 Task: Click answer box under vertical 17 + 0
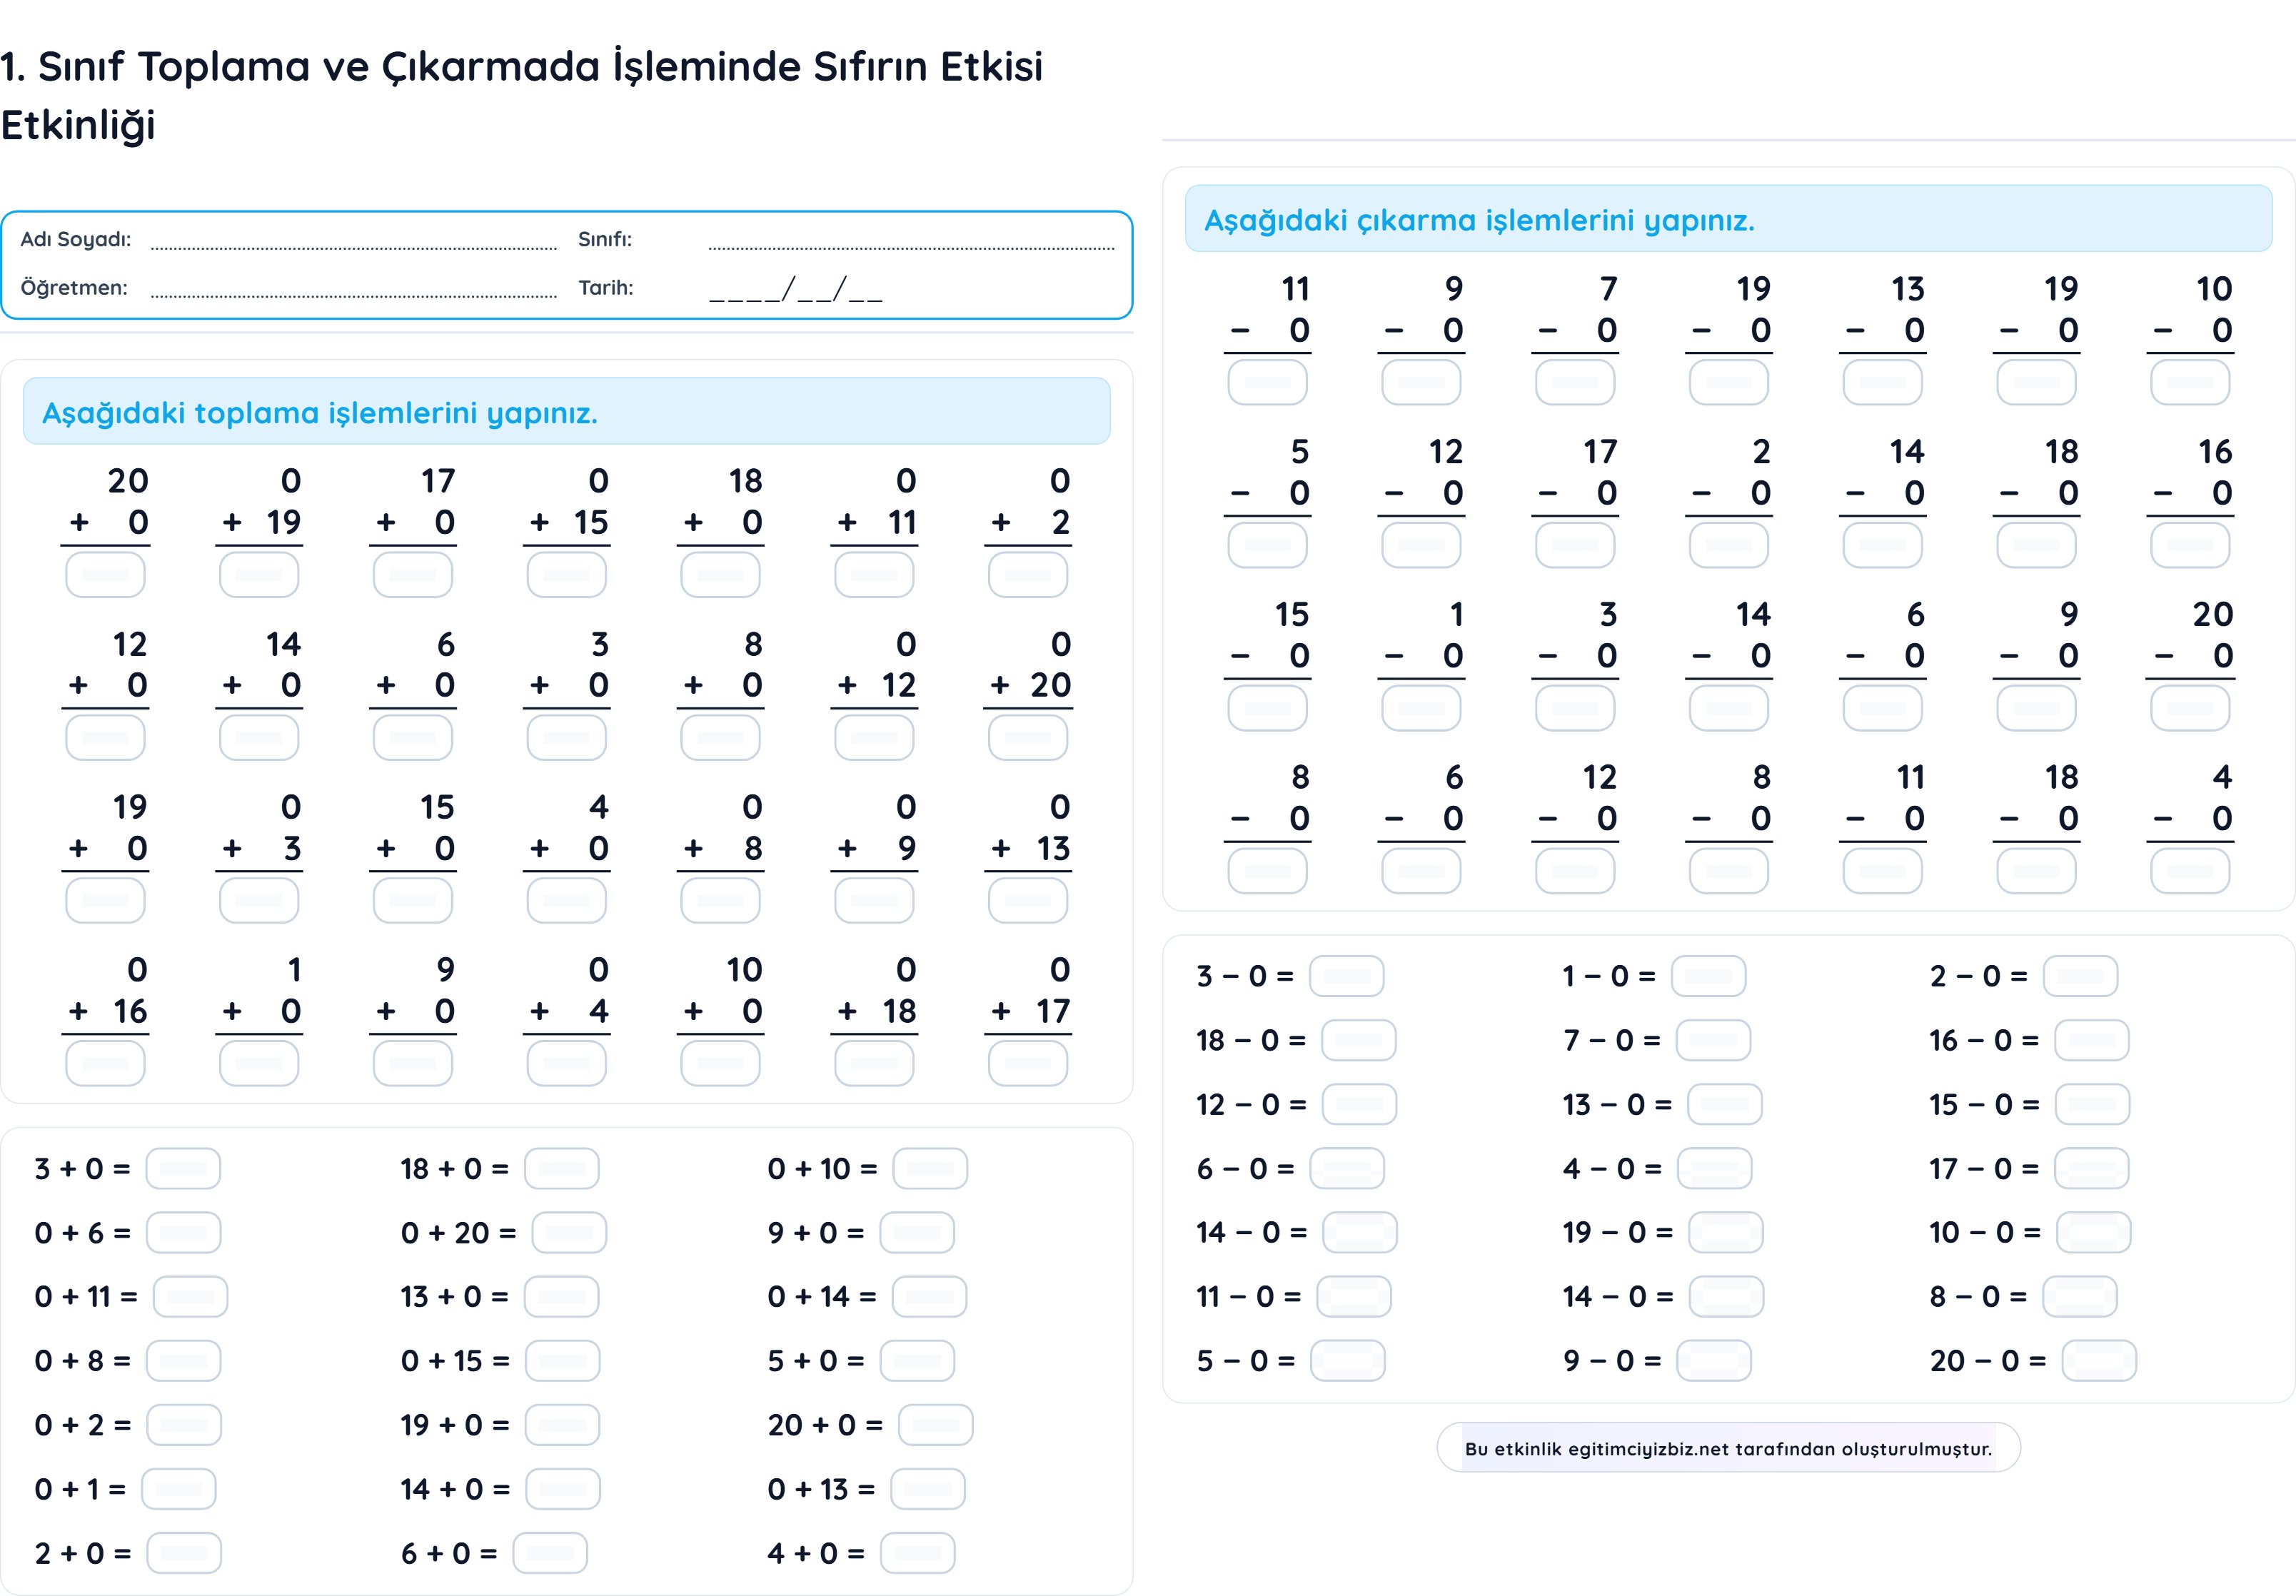point(412,575)
